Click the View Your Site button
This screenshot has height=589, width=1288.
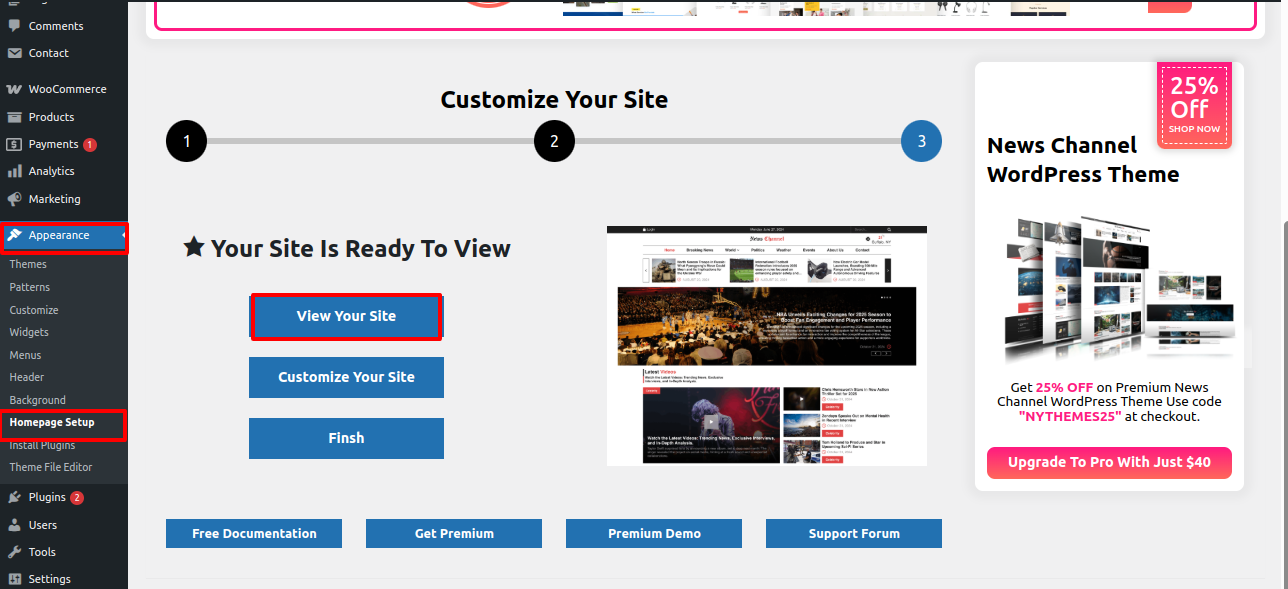(346, 316)
